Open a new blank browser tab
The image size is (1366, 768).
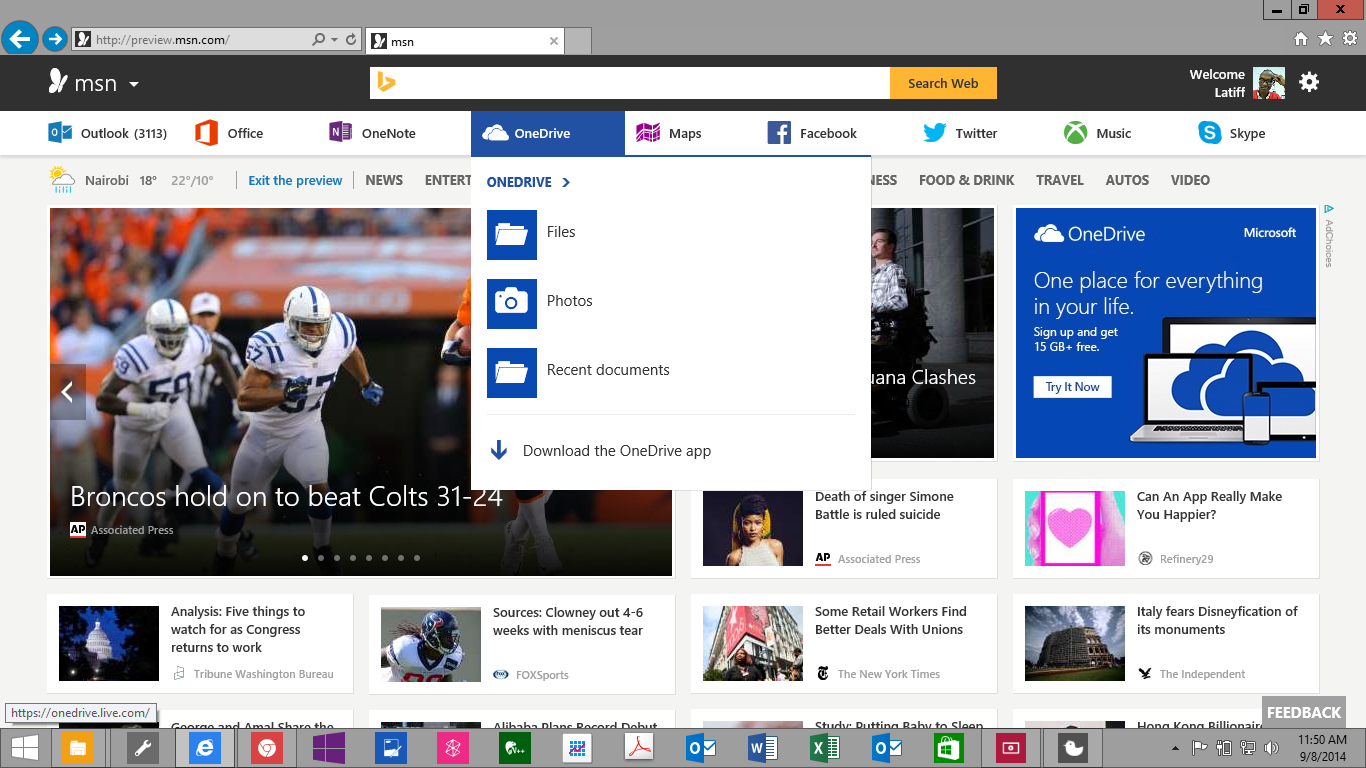click(578, 41)
